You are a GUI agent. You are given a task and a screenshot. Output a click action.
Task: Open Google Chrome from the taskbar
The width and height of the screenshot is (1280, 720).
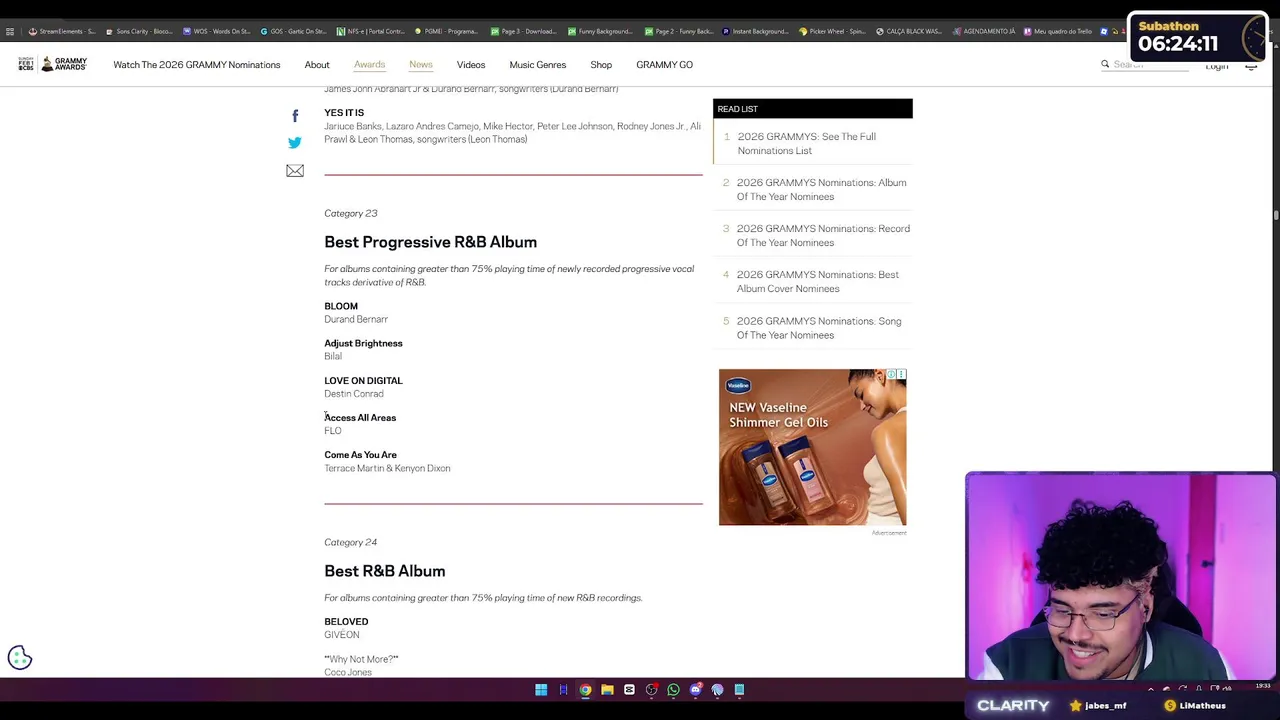point(585,689)
